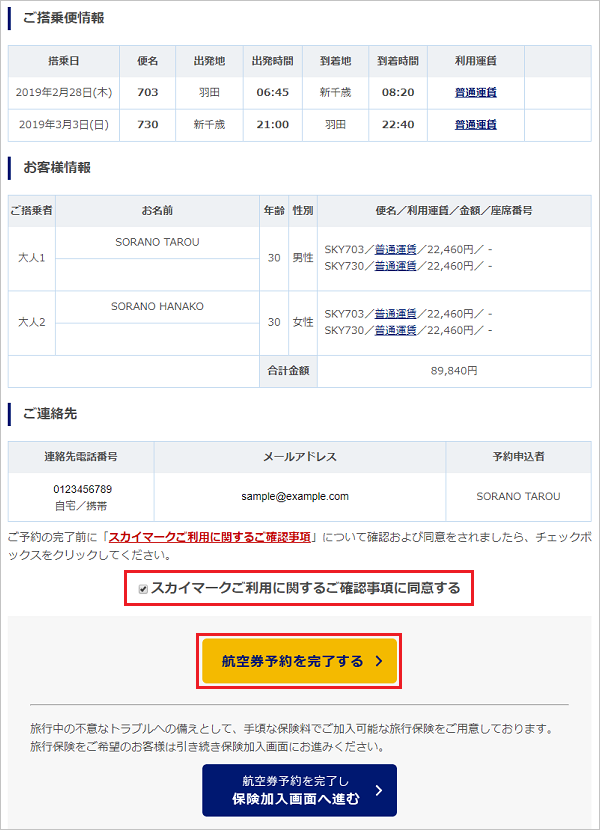Click 大人2's SKY730 普通運賃 fare link
The width and height of the screenshot is (600, 830).
tap(395, 329)
